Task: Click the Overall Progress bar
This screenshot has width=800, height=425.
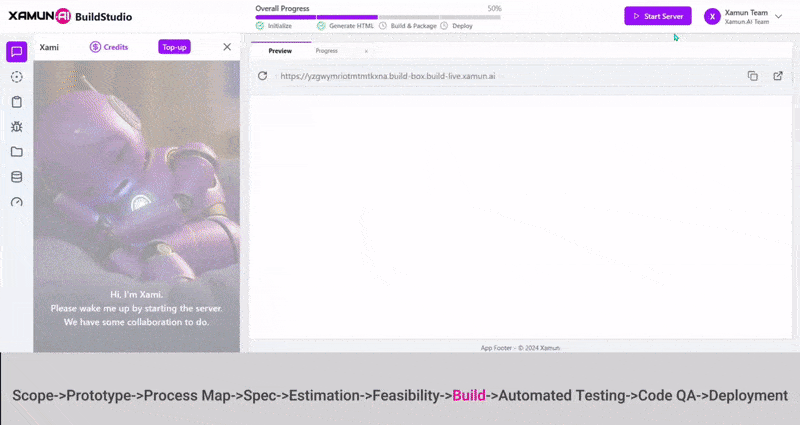Action: 378,17
